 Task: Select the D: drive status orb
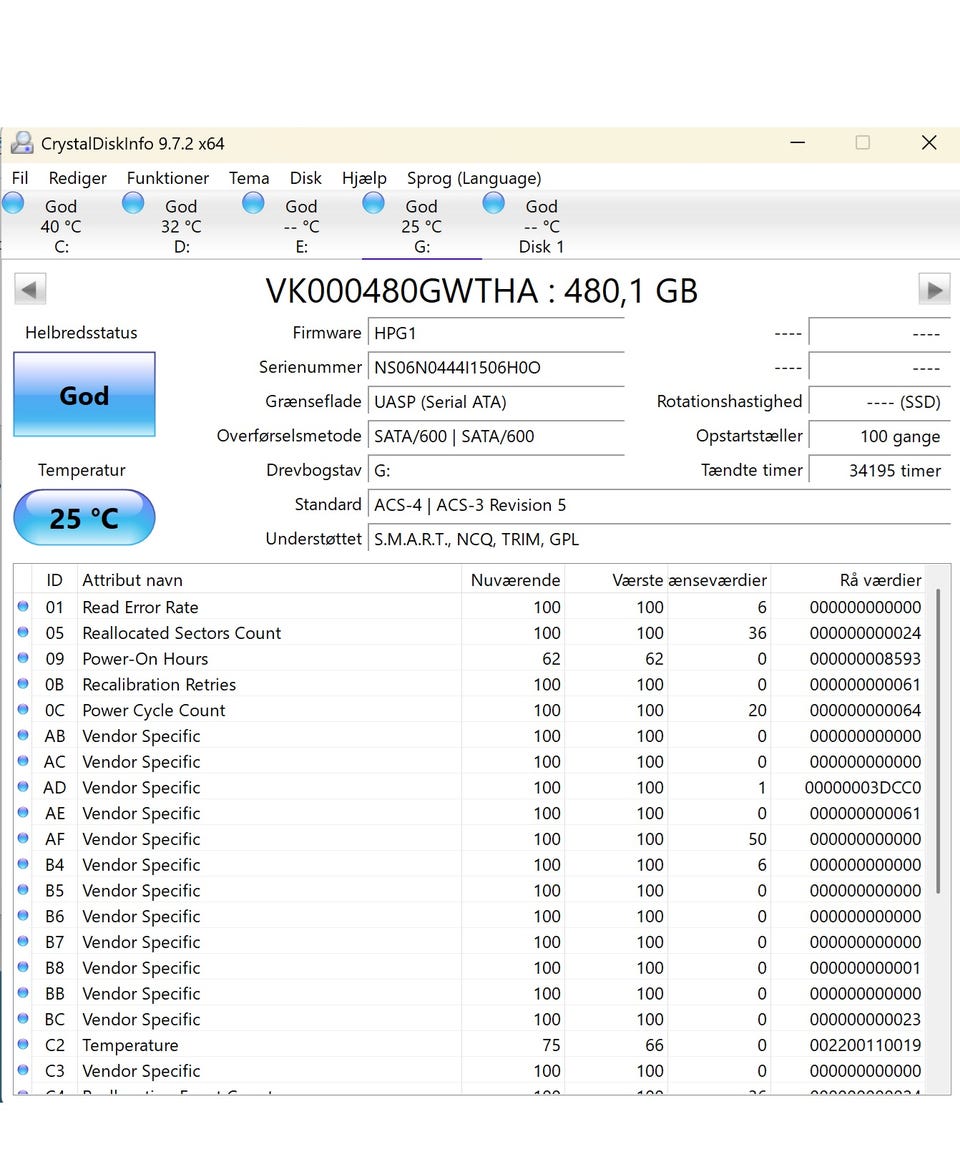tap(133, 204)
